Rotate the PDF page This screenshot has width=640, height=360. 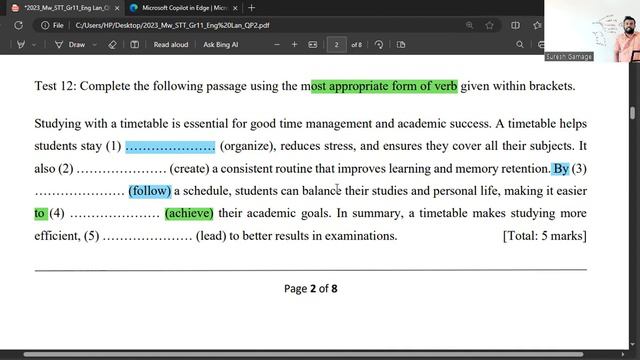379,44
